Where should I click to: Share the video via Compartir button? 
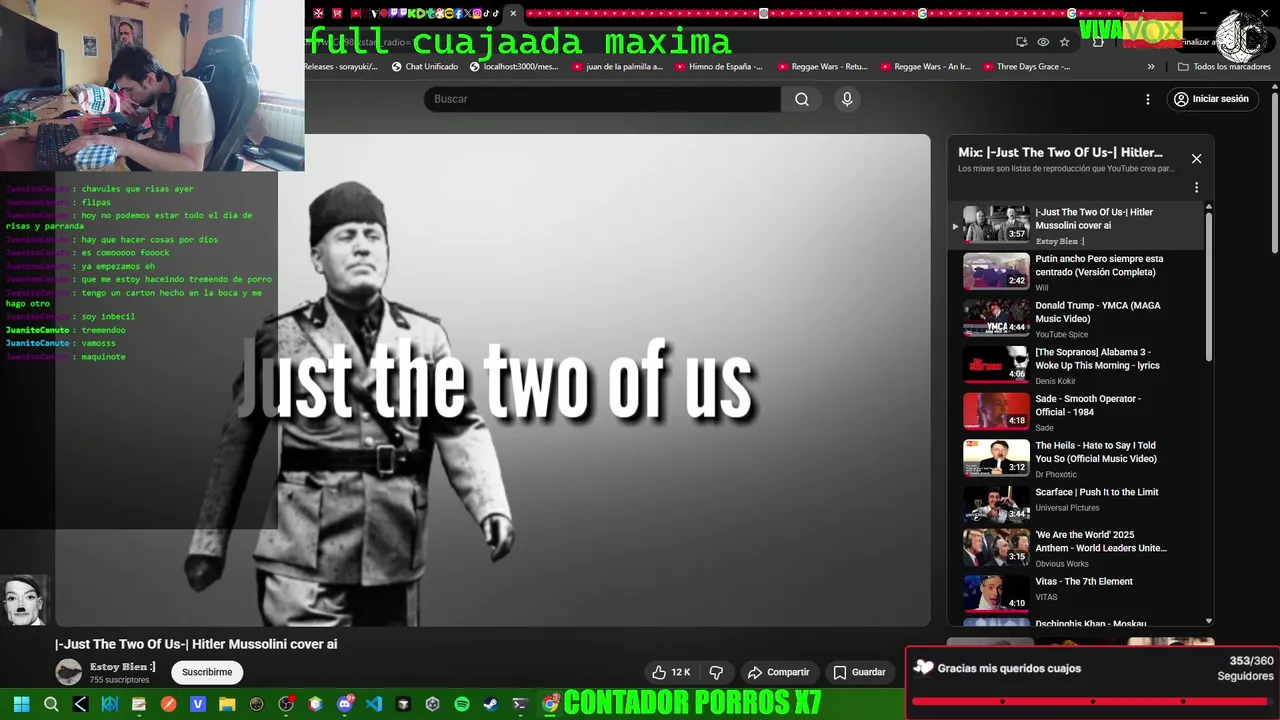tap(779, 672)
